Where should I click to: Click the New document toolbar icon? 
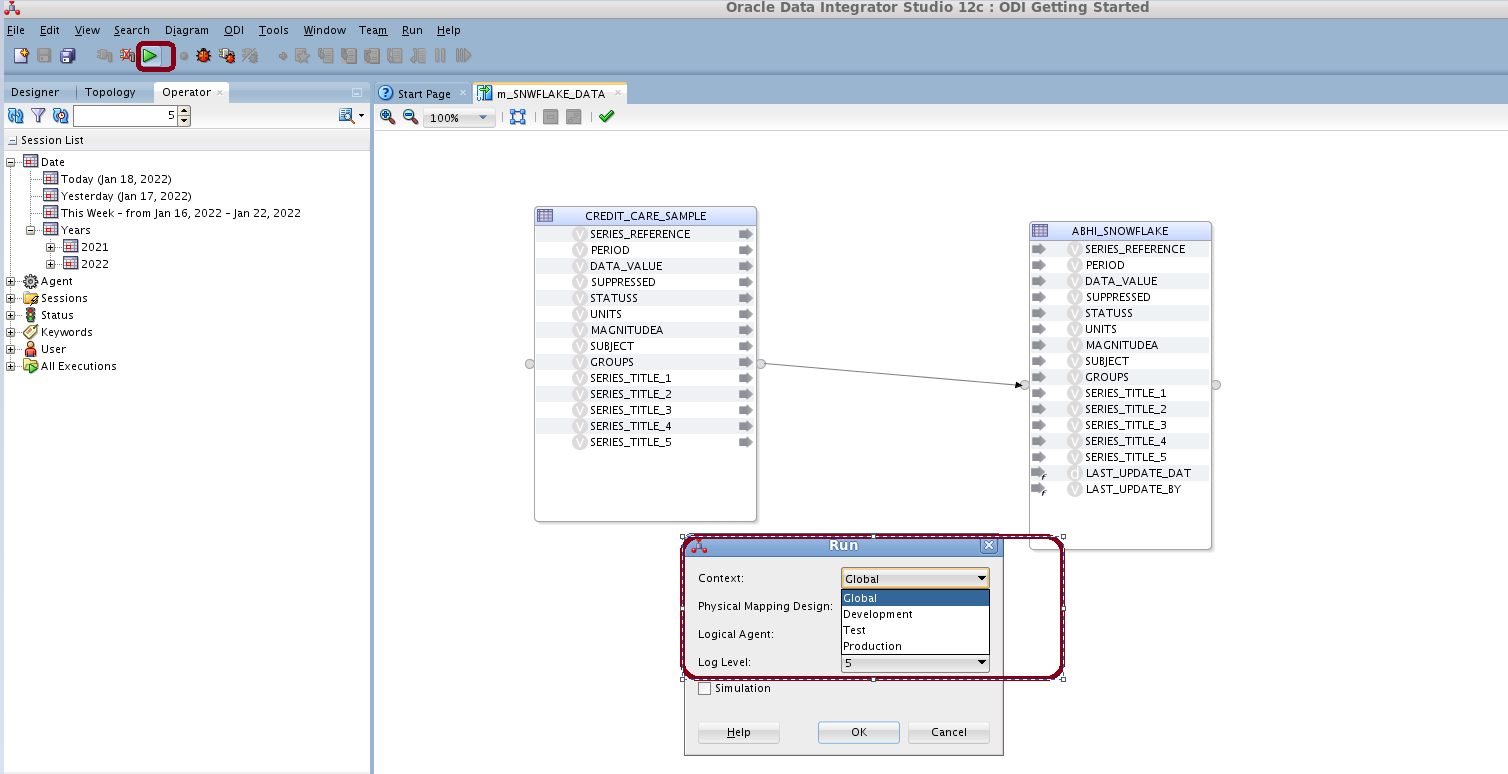21,56
